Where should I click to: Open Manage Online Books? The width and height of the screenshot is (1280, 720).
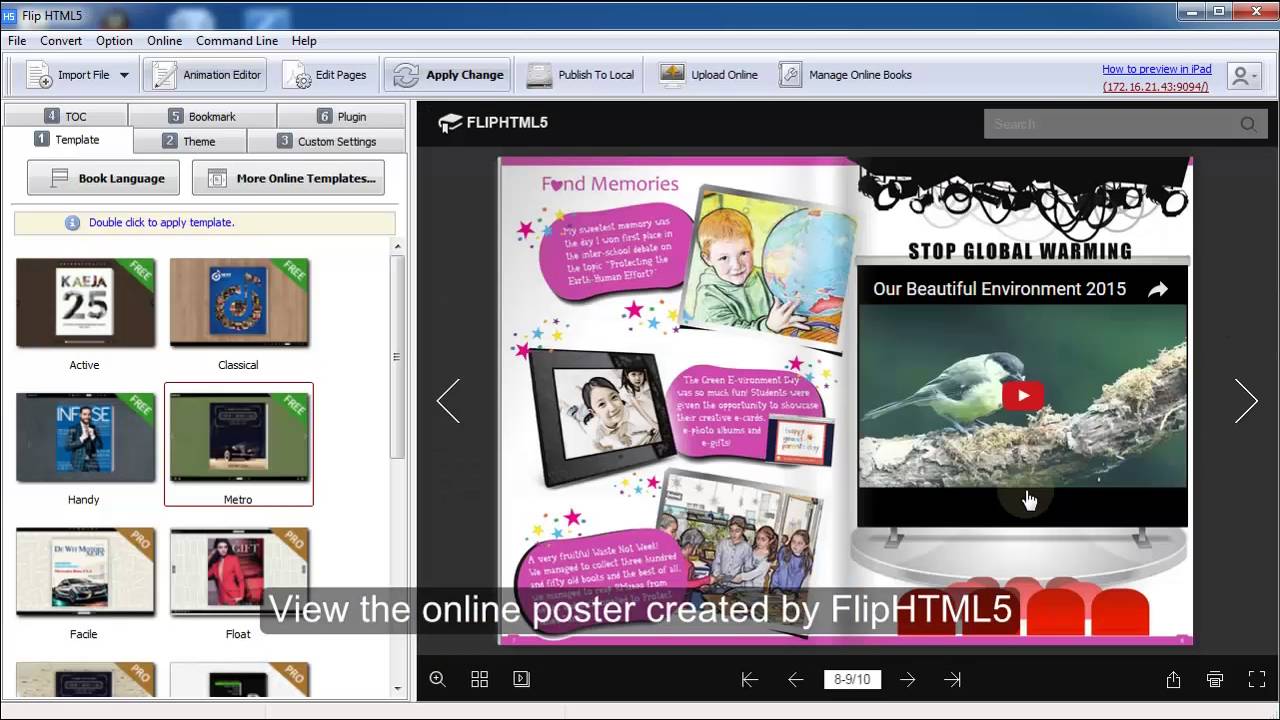tap(846, 75)
